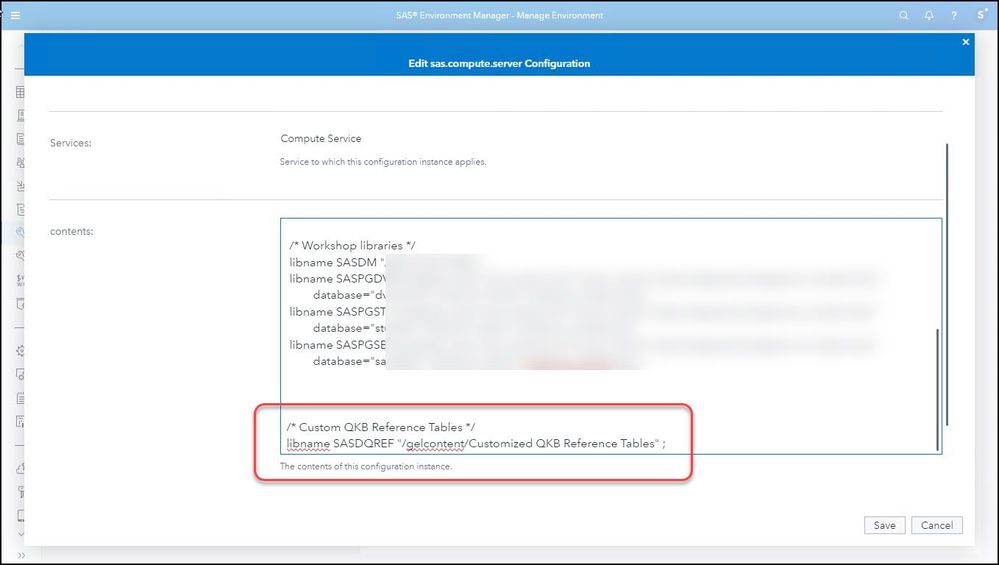Open the notifications bell
This screenshot has height=565, width=999.
[x=929, y=15]
